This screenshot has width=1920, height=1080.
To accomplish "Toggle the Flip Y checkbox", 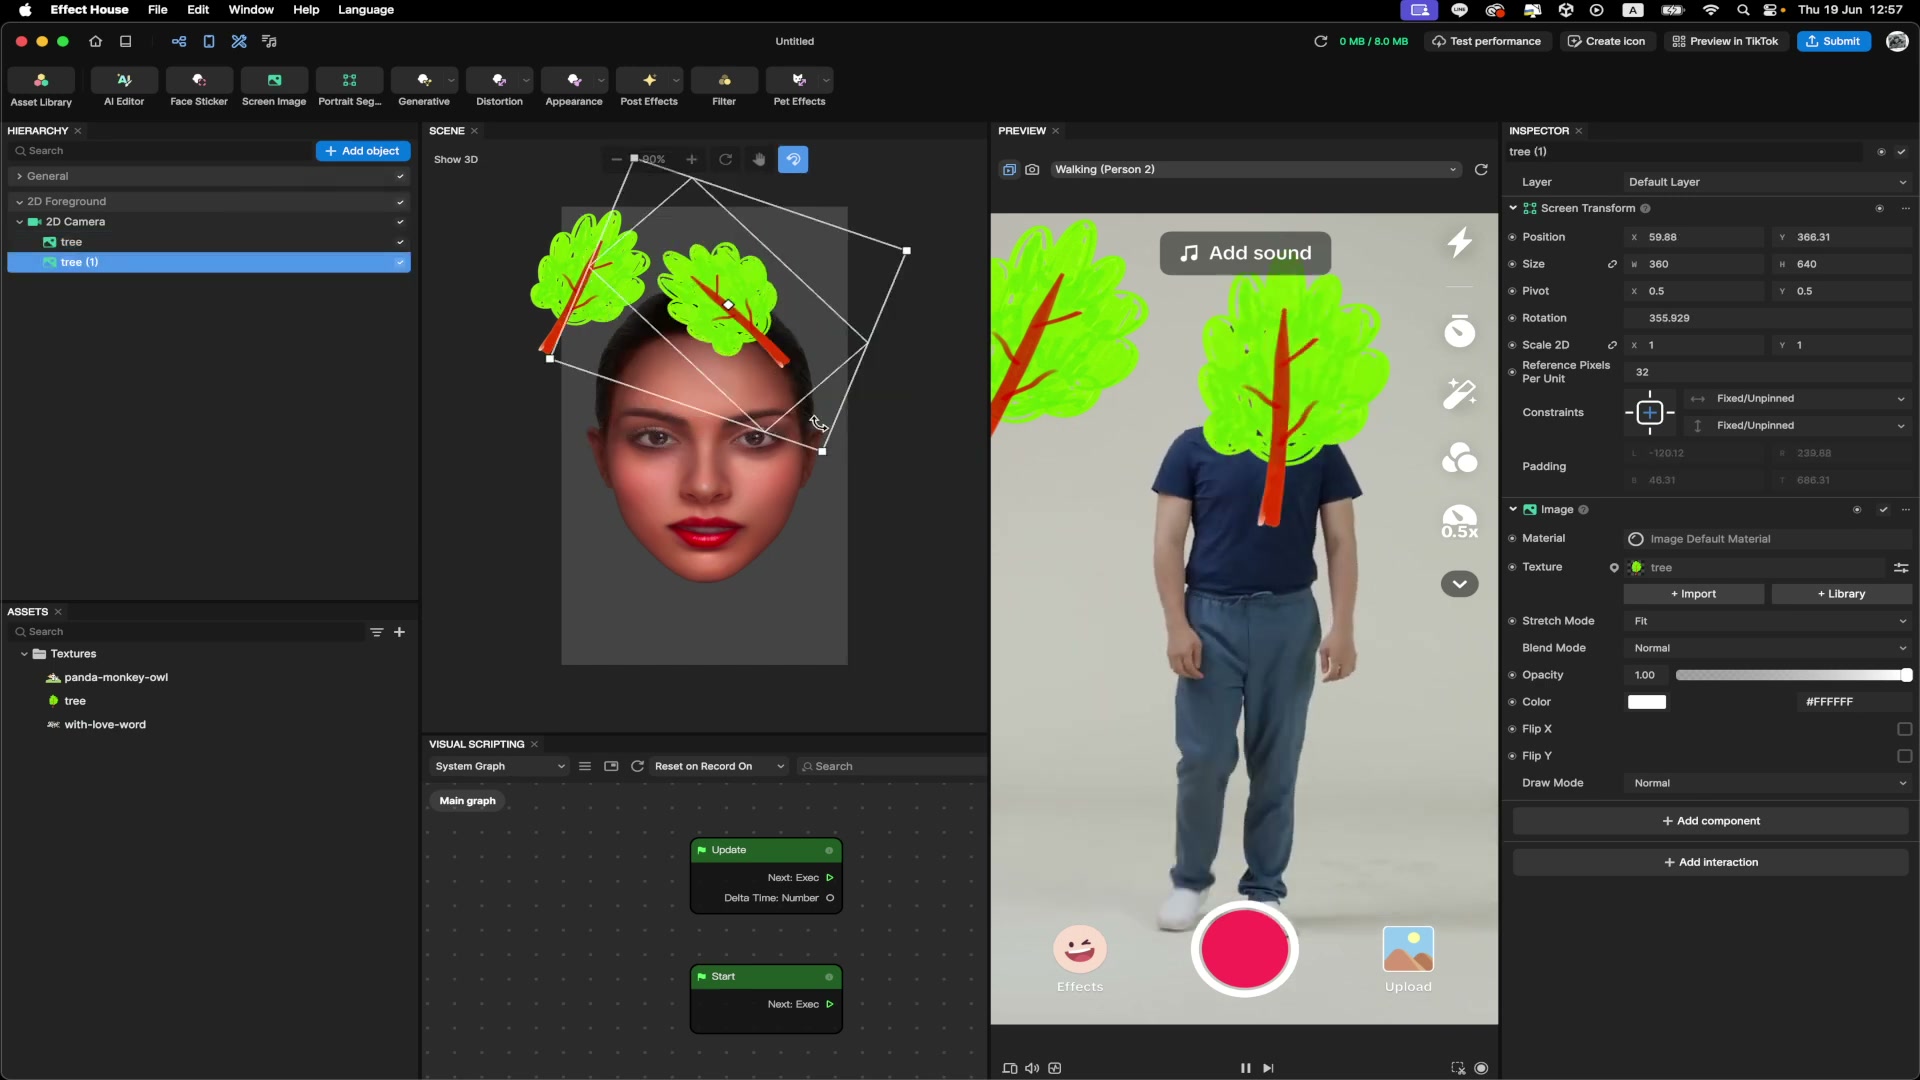I will pos(1904,756).
